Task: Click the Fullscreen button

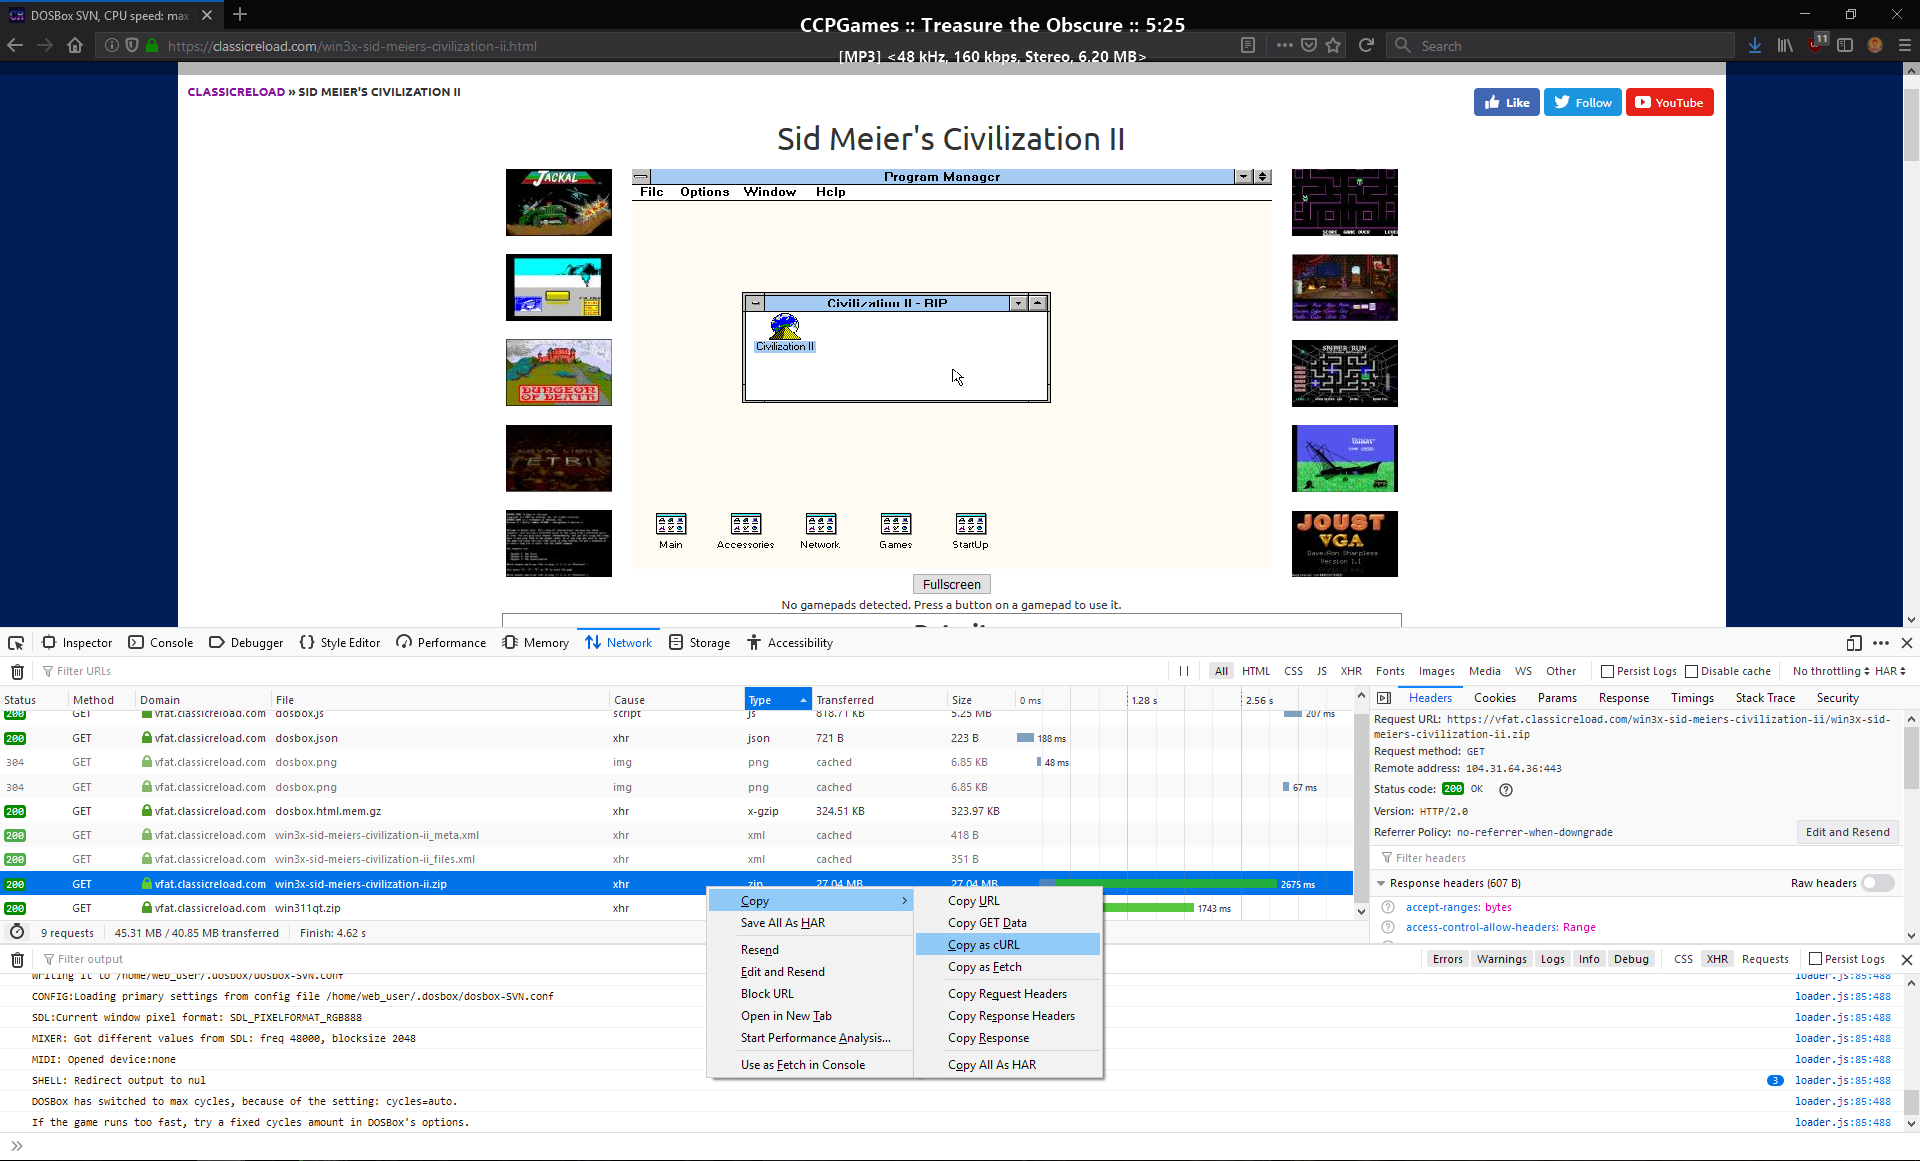Action: click(951, 585)
